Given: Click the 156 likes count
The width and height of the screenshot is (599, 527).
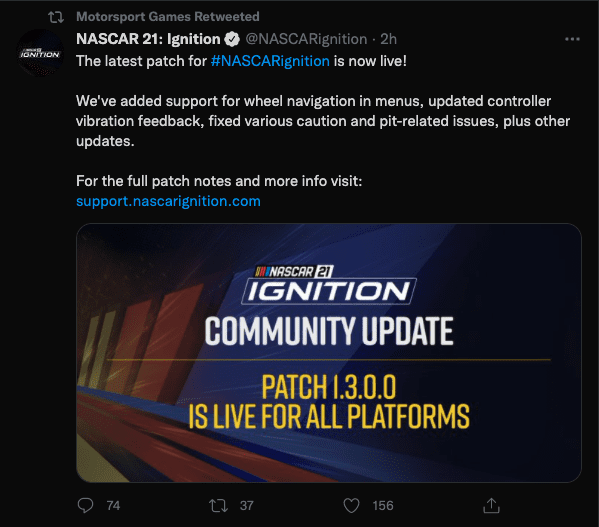Looking at the screenshot, I should click(383, 506).
